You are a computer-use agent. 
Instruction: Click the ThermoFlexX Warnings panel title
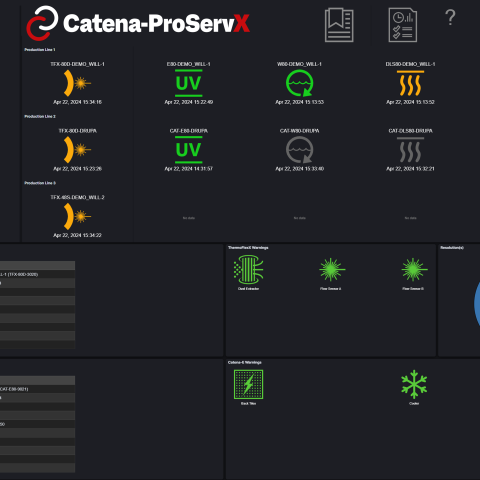point(248,248)
